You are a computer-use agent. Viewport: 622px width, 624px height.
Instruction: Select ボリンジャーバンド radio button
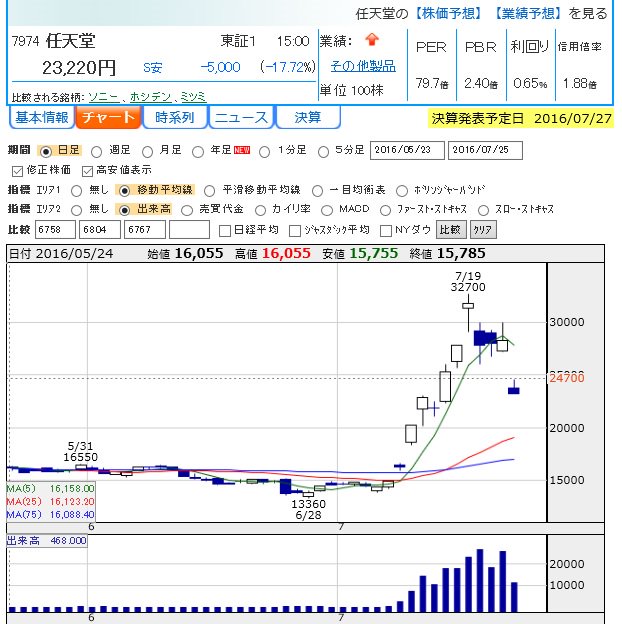tap(402, 191)
